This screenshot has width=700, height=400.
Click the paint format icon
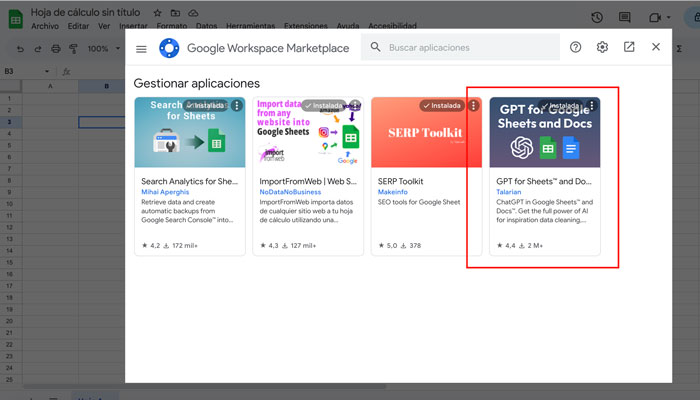(74, 49)
